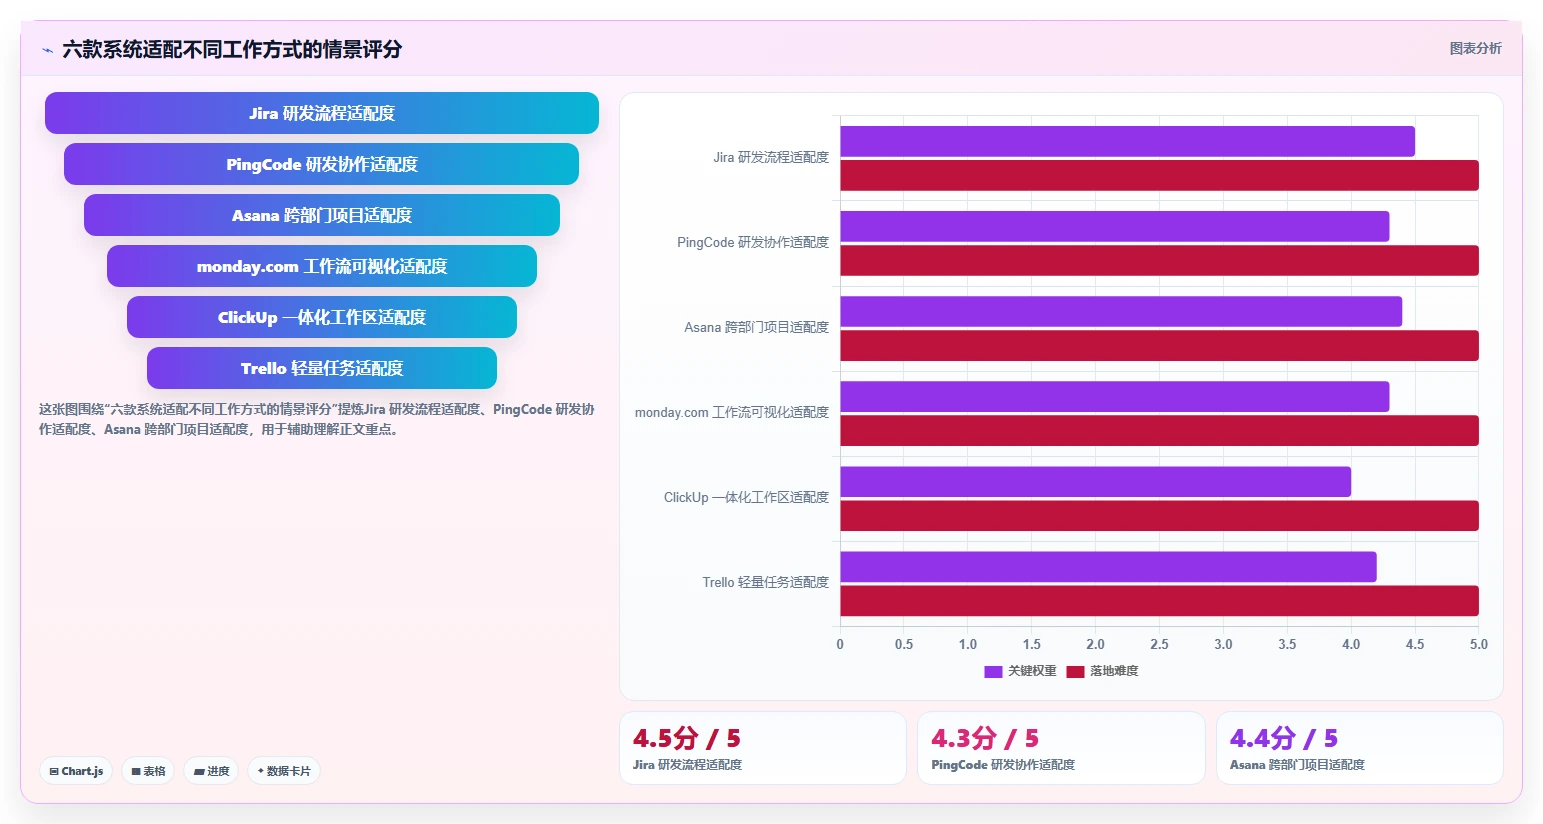
Task: Click the purple Trello 关键权重 bar
Action: [x=1108, y=566]
